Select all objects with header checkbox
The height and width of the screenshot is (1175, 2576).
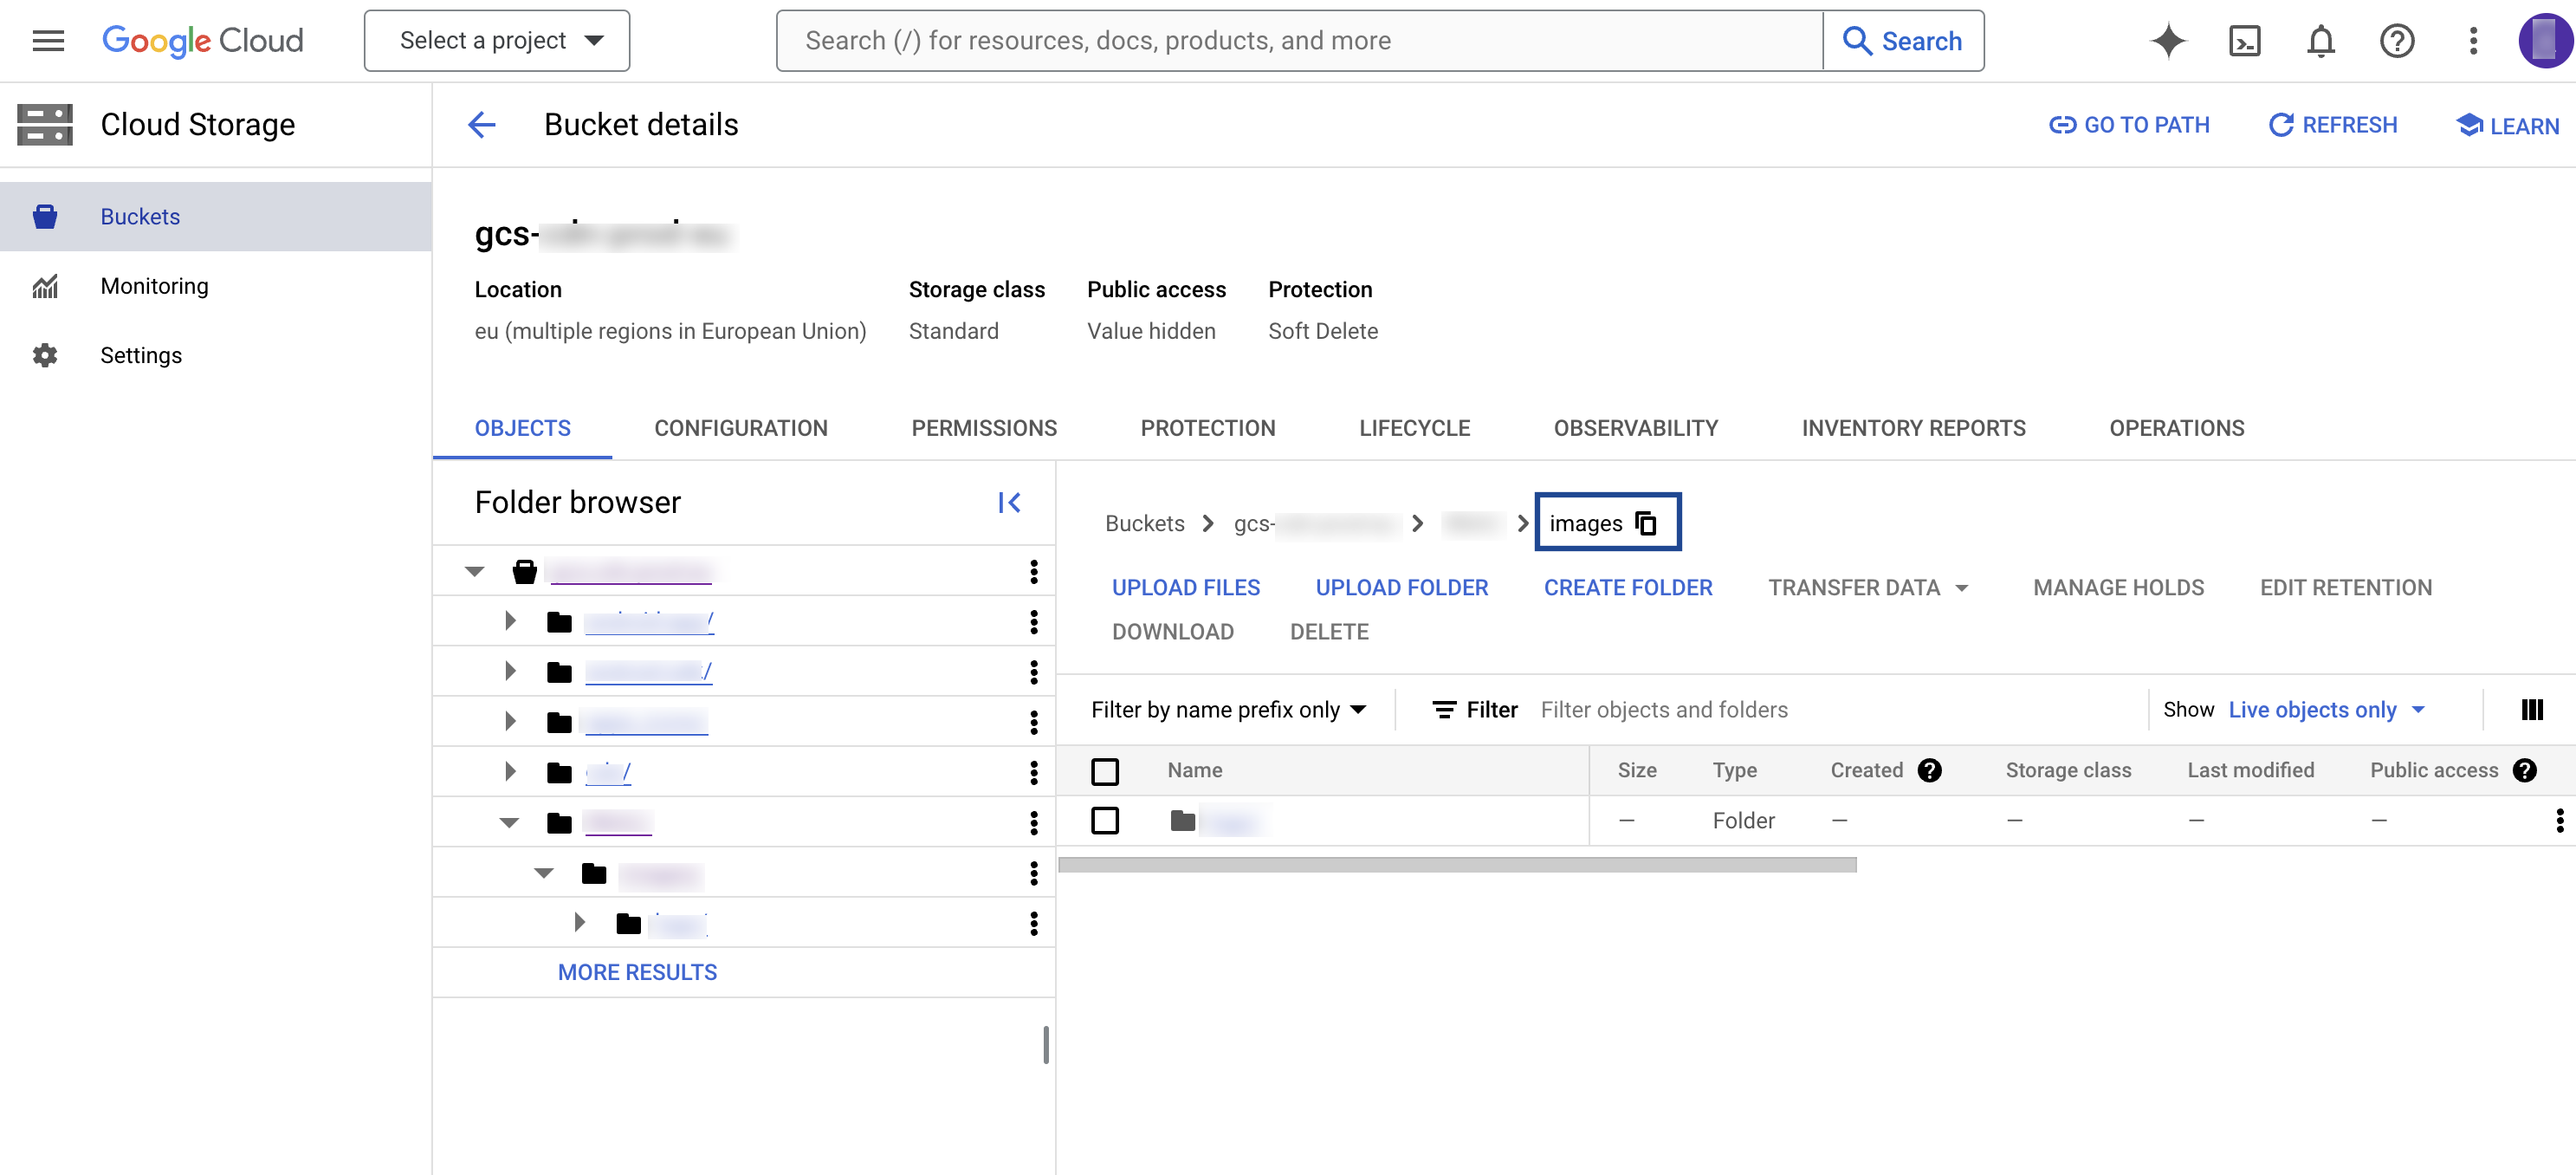pos(1104,771)
